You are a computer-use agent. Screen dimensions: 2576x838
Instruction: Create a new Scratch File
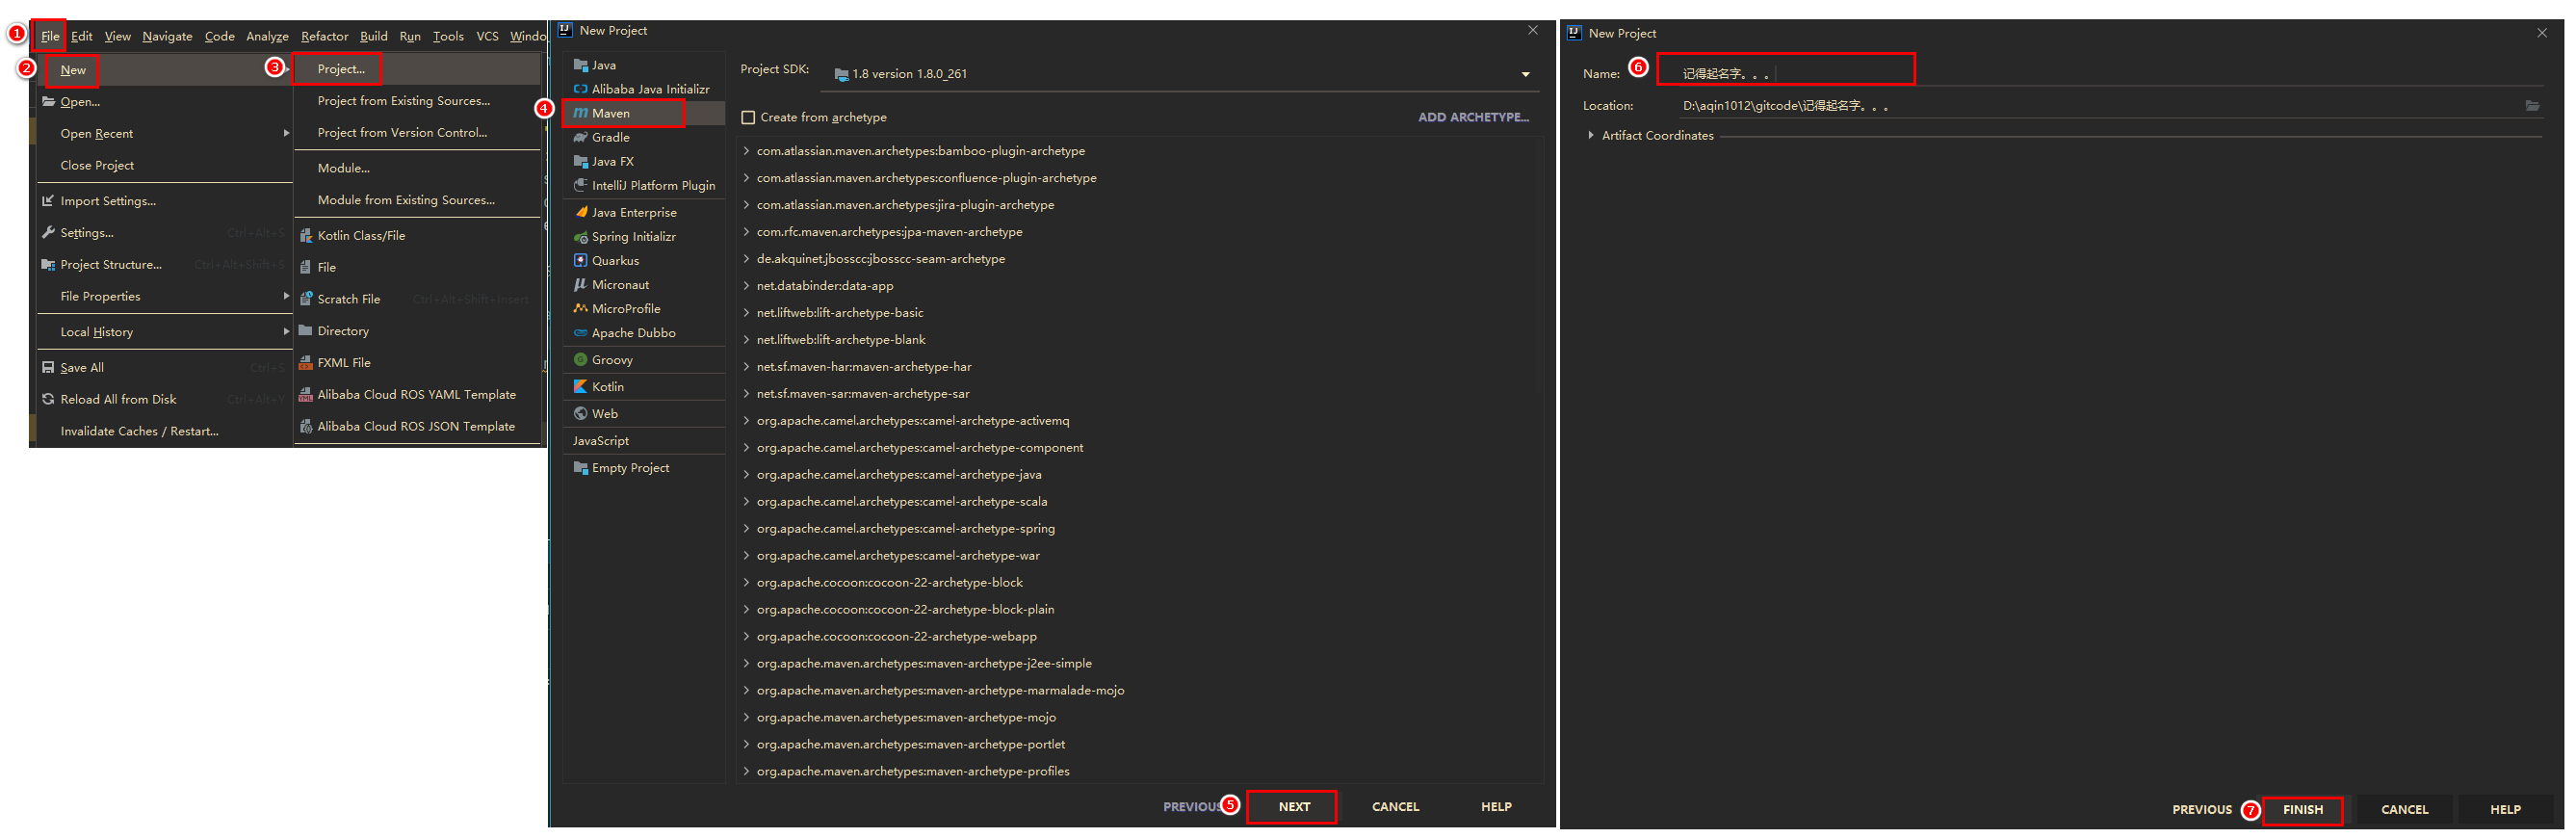pyautogui.click(x=417, y=299)
